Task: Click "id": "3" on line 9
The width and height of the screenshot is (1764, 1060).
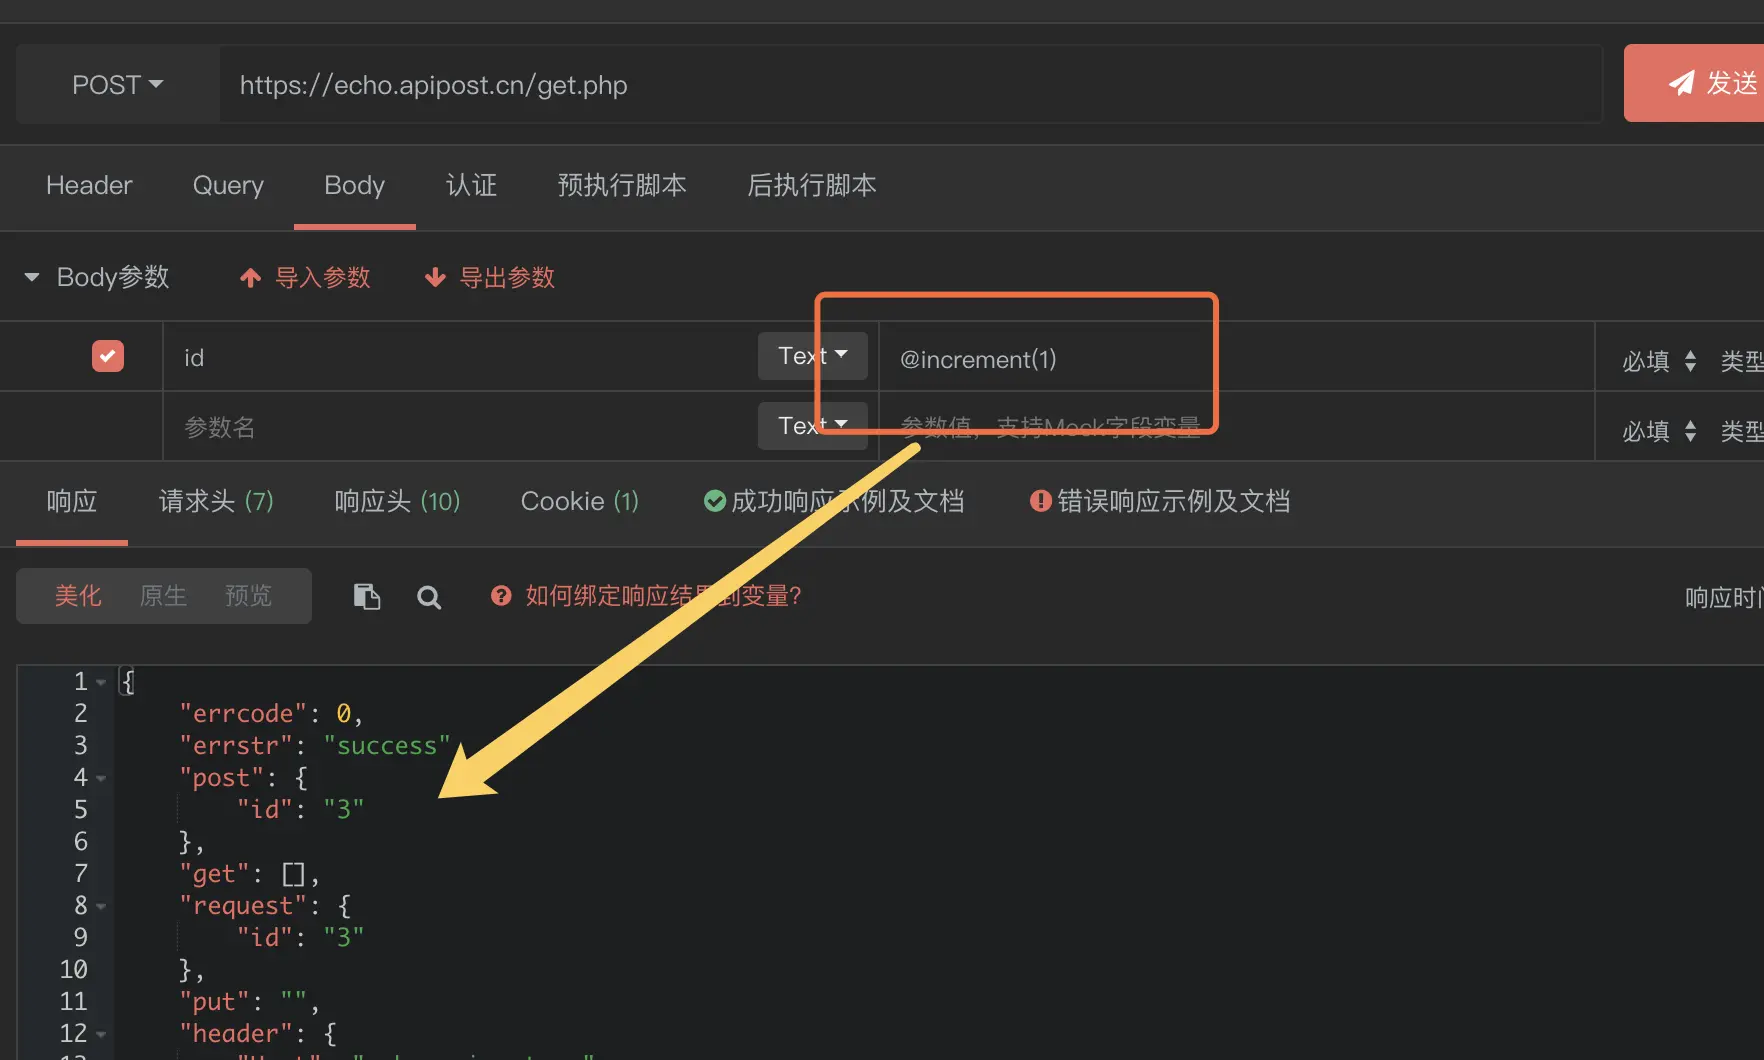Action: [300, 938]
